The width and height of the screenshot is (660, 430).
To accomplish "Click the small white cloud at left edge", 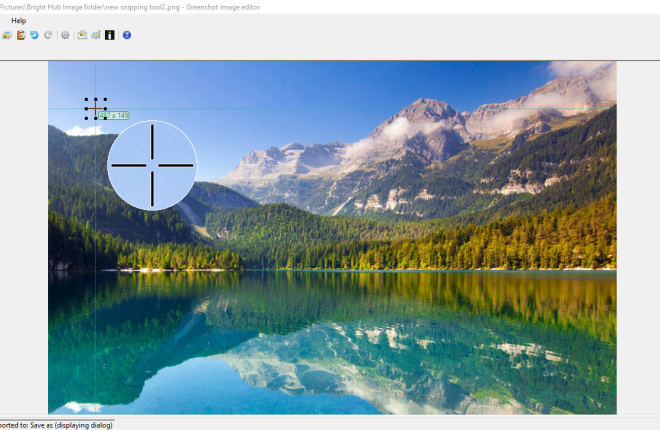I will coord(84,130).
